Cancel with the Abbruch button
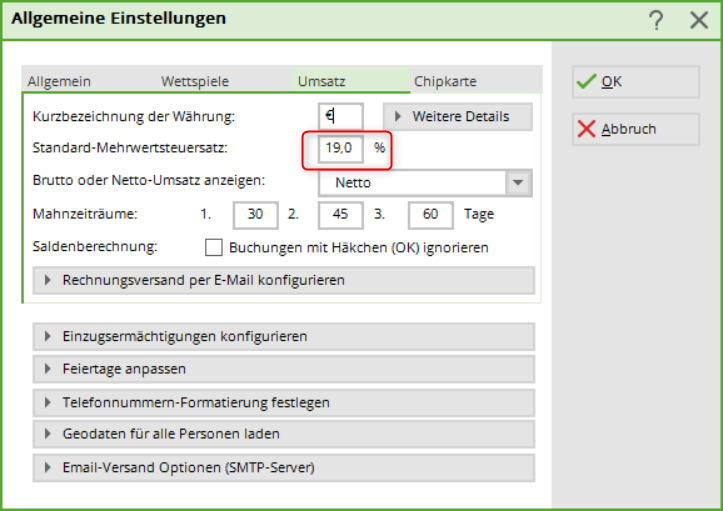Viewport: 723px width, 511px height. coord(636,129)
